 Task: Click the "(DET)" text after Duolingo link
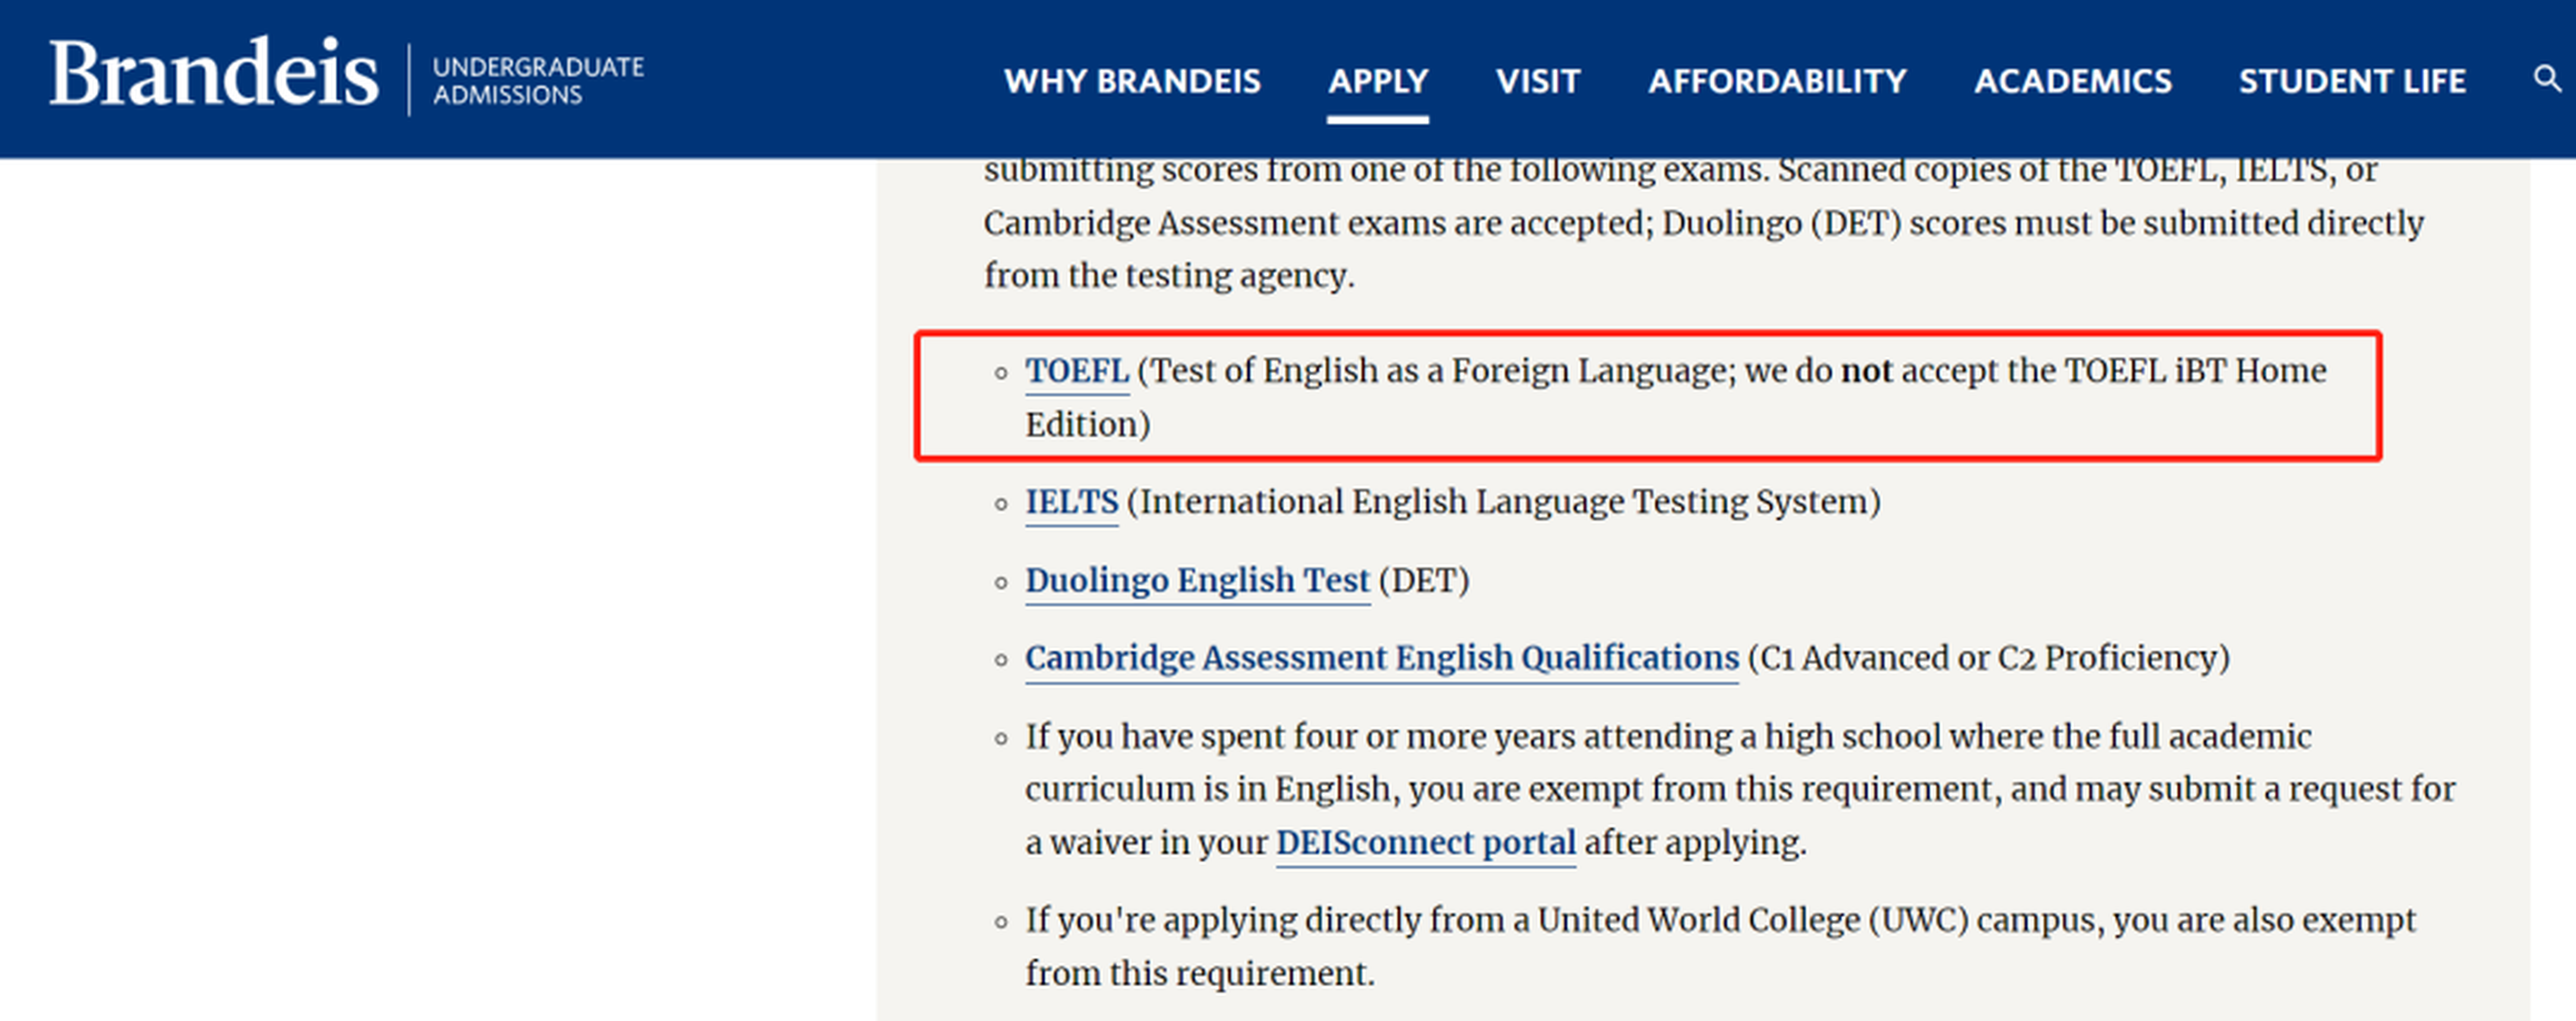click(x=1424, y=581)
